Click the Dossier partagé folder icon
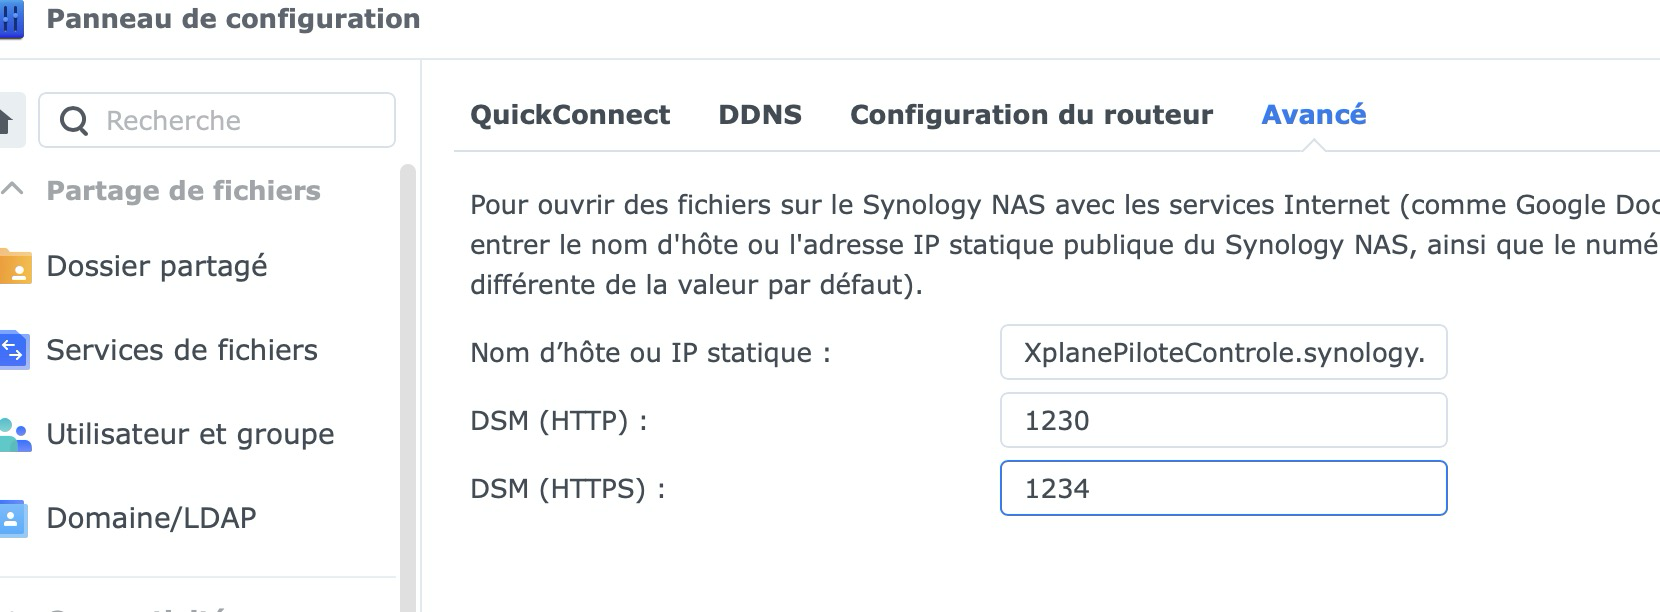The height and width of the screenshot is (612, 1660). [14, 267]
